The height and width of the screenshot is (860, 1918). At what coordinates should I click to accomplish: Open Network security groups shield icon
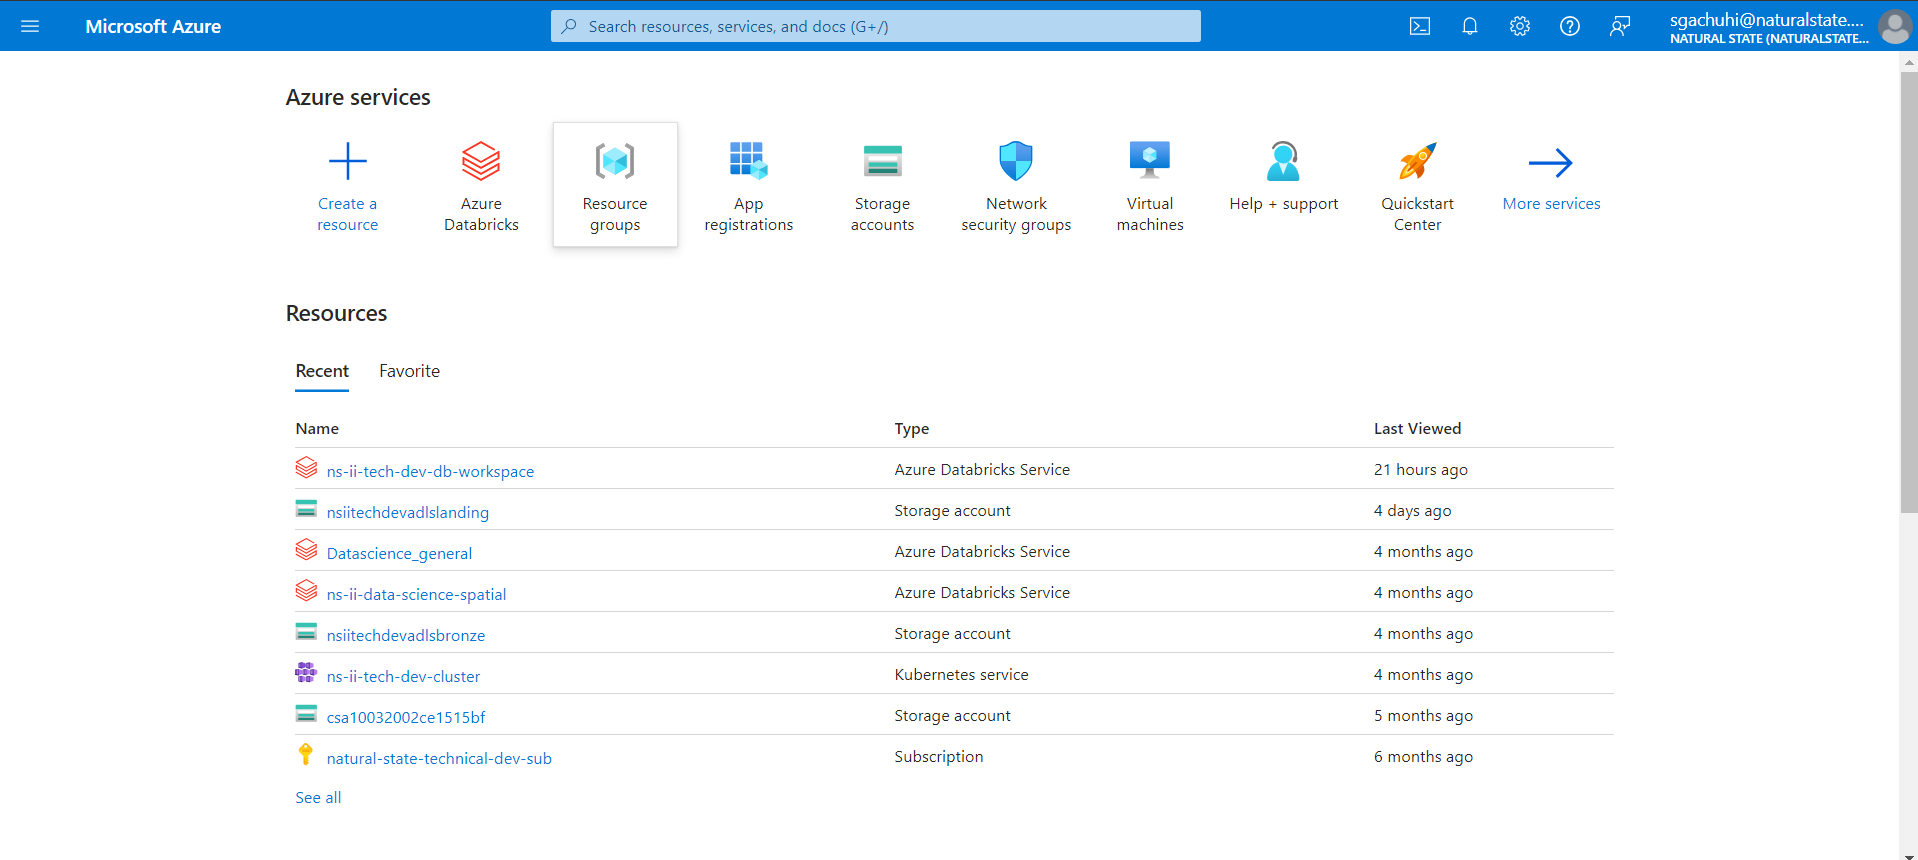[1016, 161]
